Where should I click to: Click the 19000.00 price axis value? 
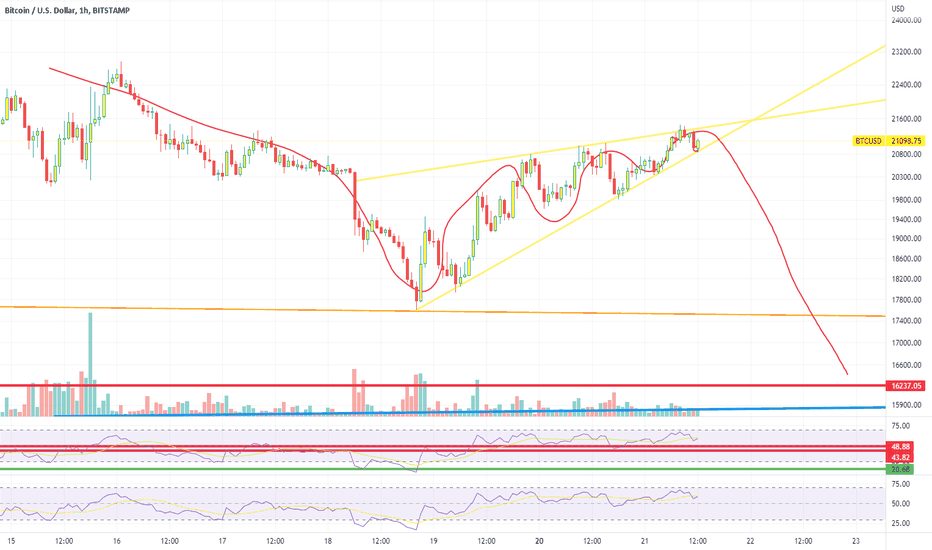(x=906, y=238)
